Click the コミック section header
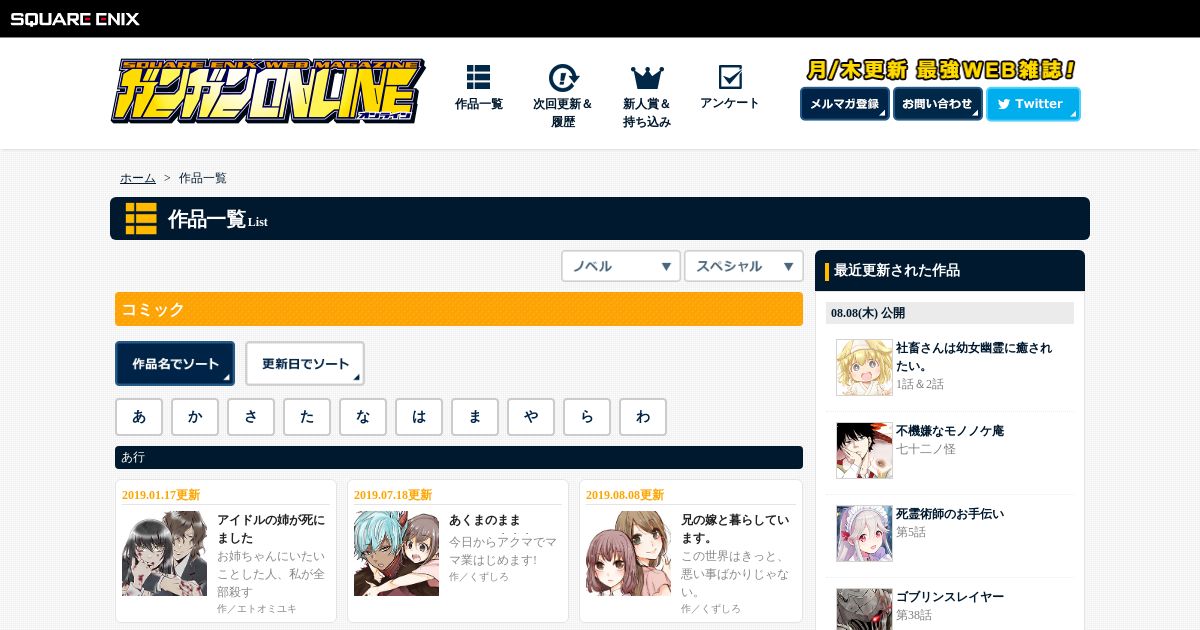 point(459,309)
